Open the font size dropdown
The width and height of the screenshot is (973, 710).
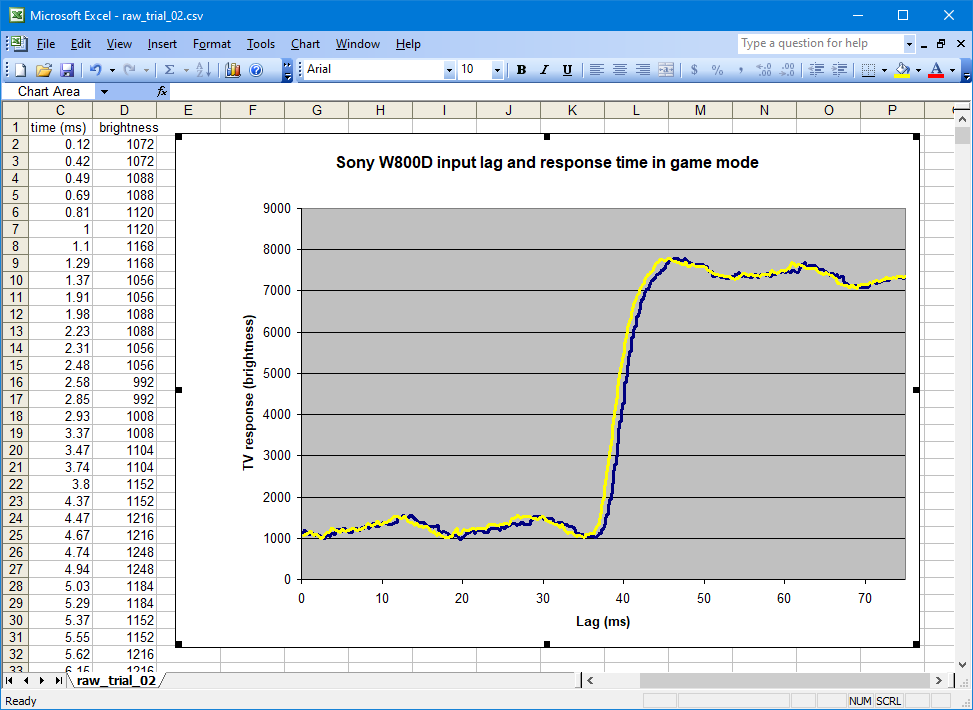click(496, 70)
